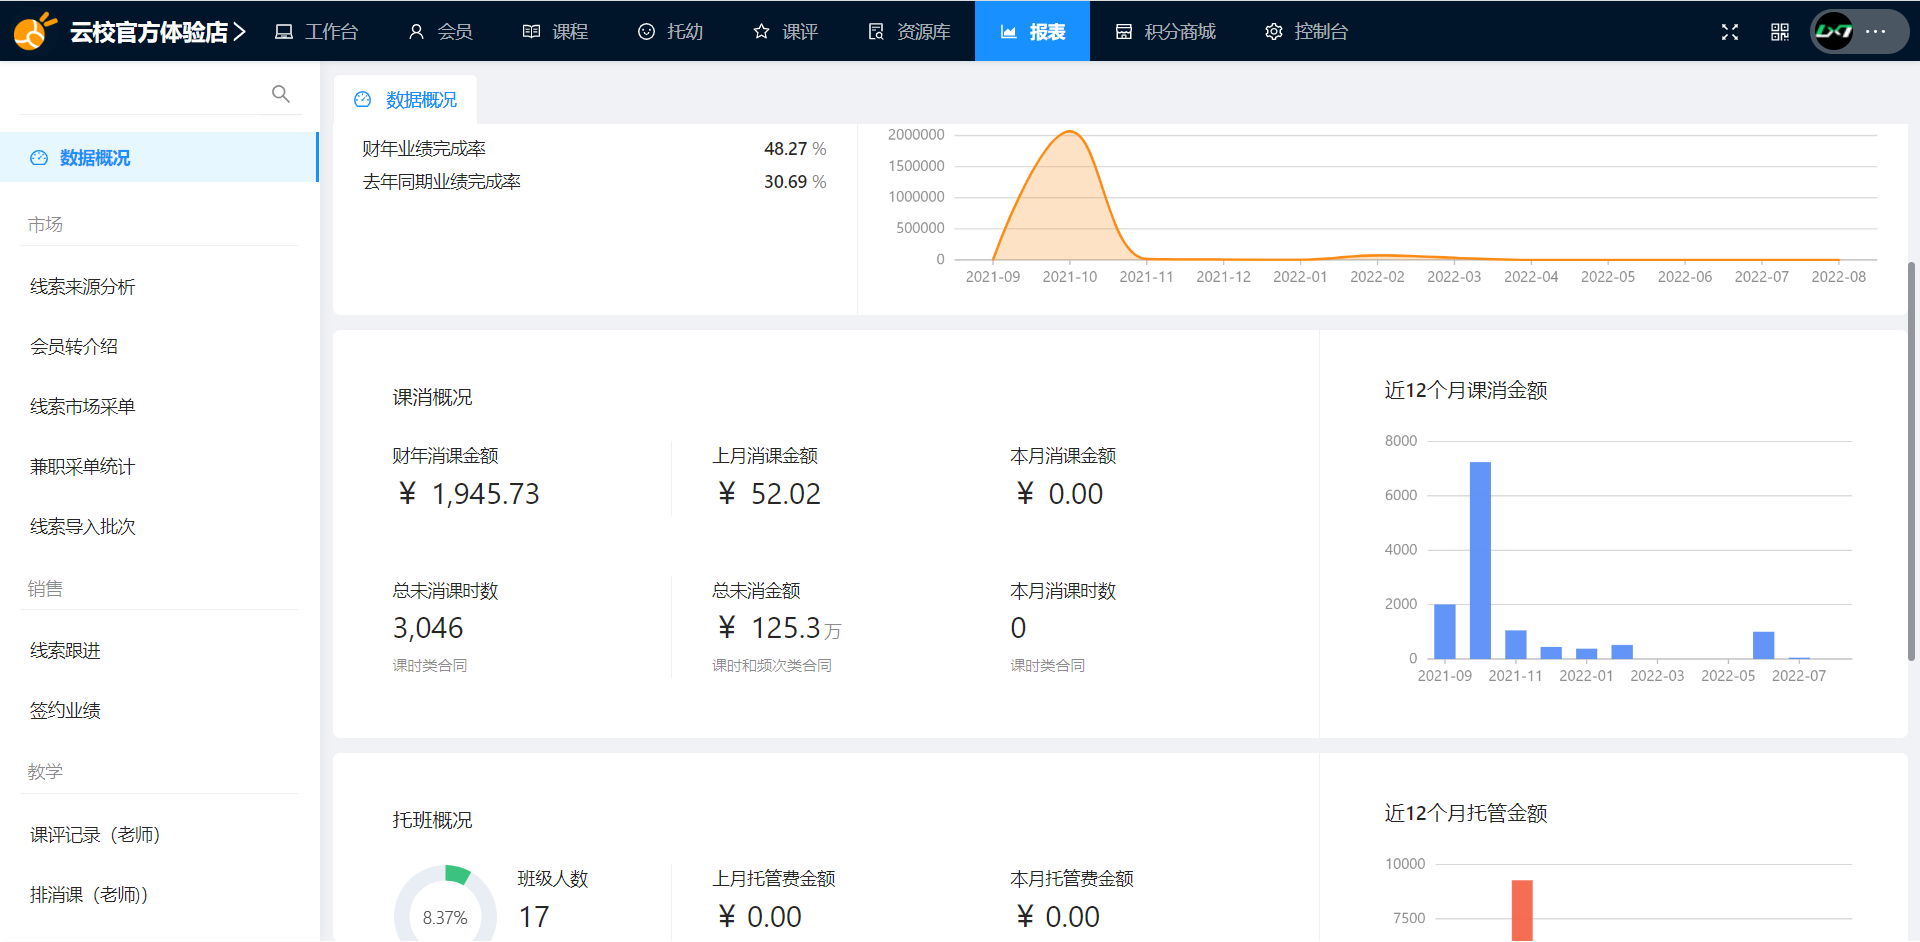Click the 财年消课金额 ¥1,945.73 value
The image size is (1920, 942).
coord(468,494)
